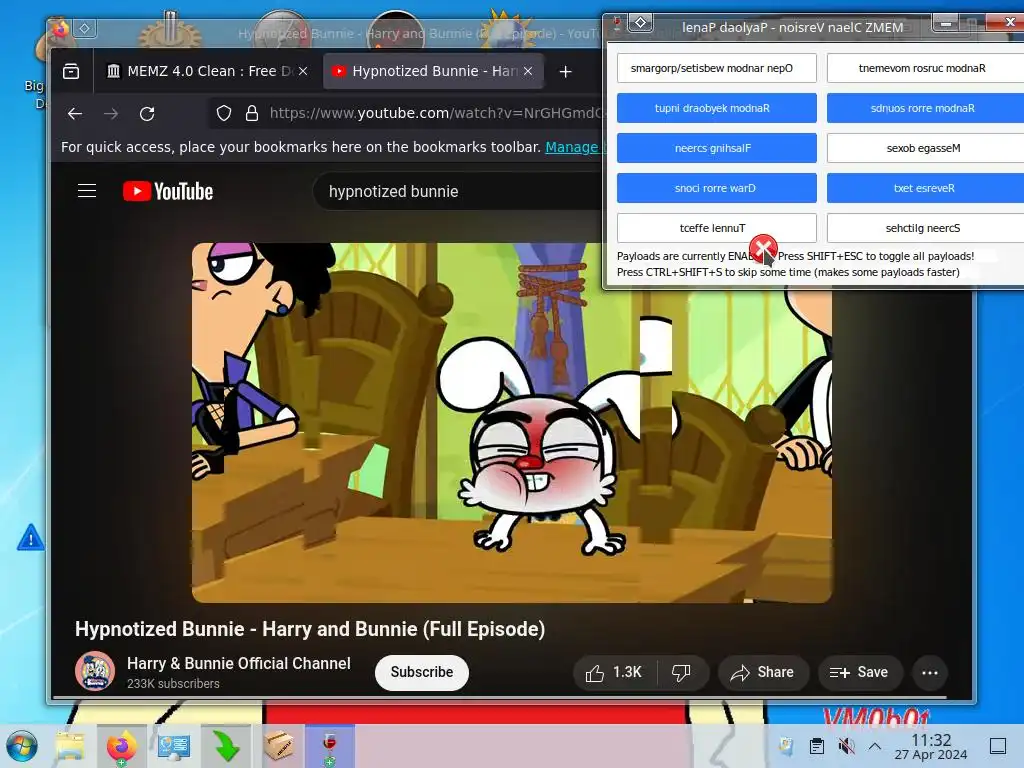Screen dimensions: 1024x768
Task: Open MEMZ panel window menu icon
Action: [x=641, y=23]
